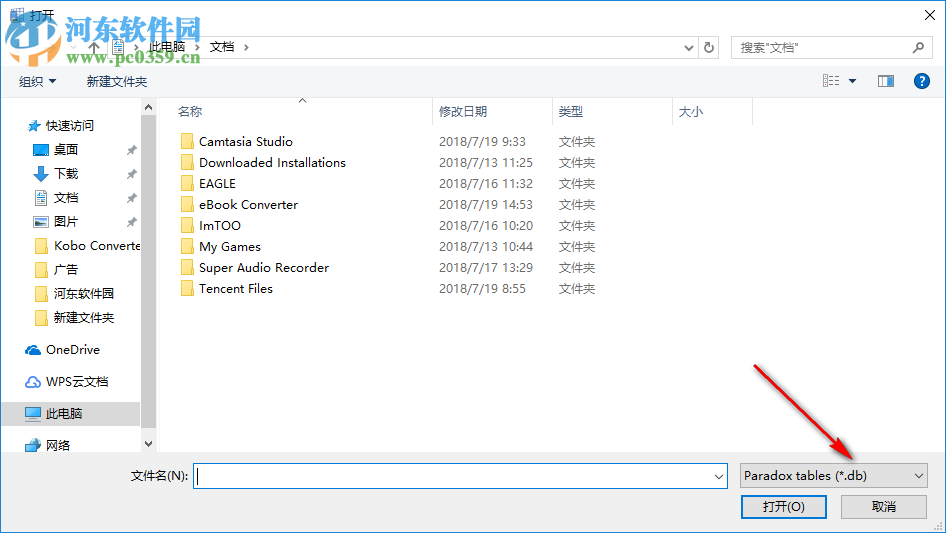Expand the address bar history dropdown
This screenshot has height=533, width=946.
688,47
